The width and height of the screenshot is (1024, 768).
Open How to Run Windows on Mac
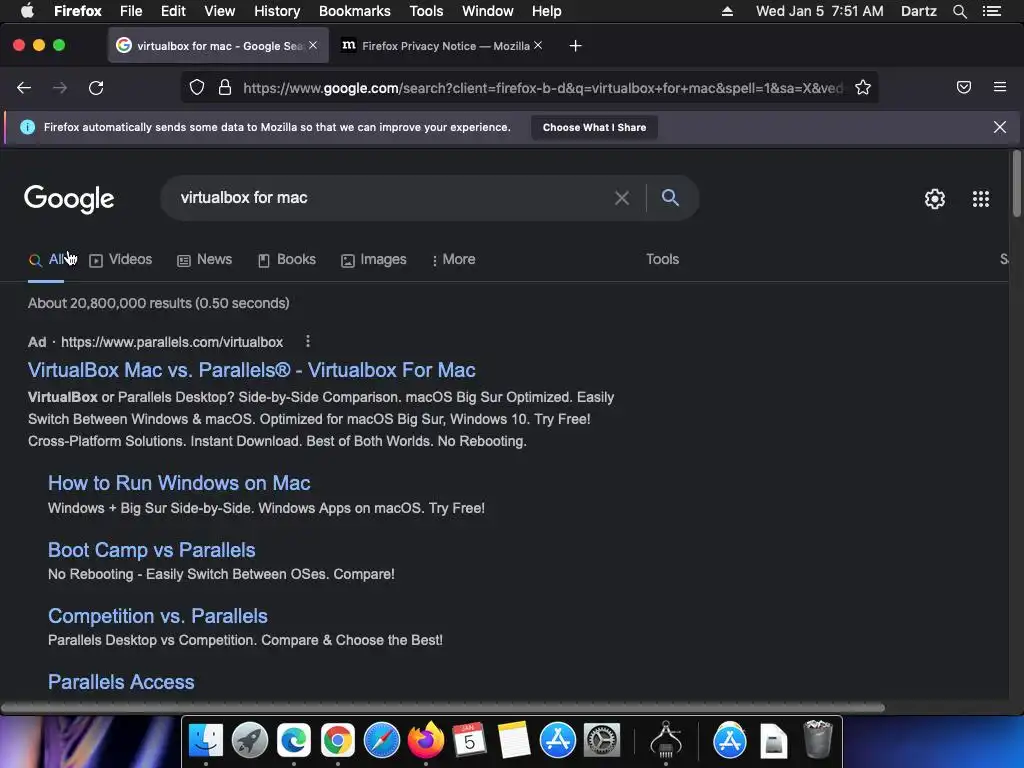coord(179,483)
